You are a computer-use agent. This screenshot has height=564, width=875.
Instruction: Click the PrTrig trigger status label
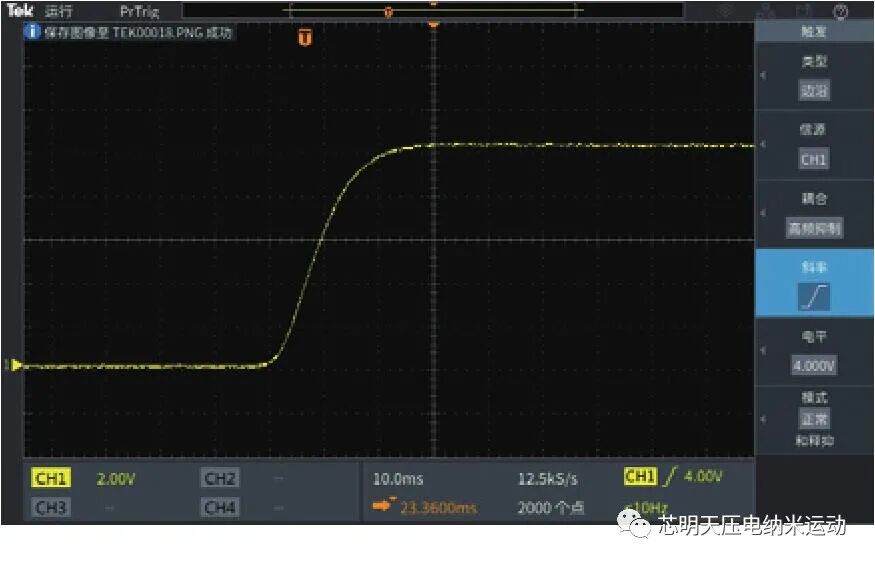[x=140, y=11]
